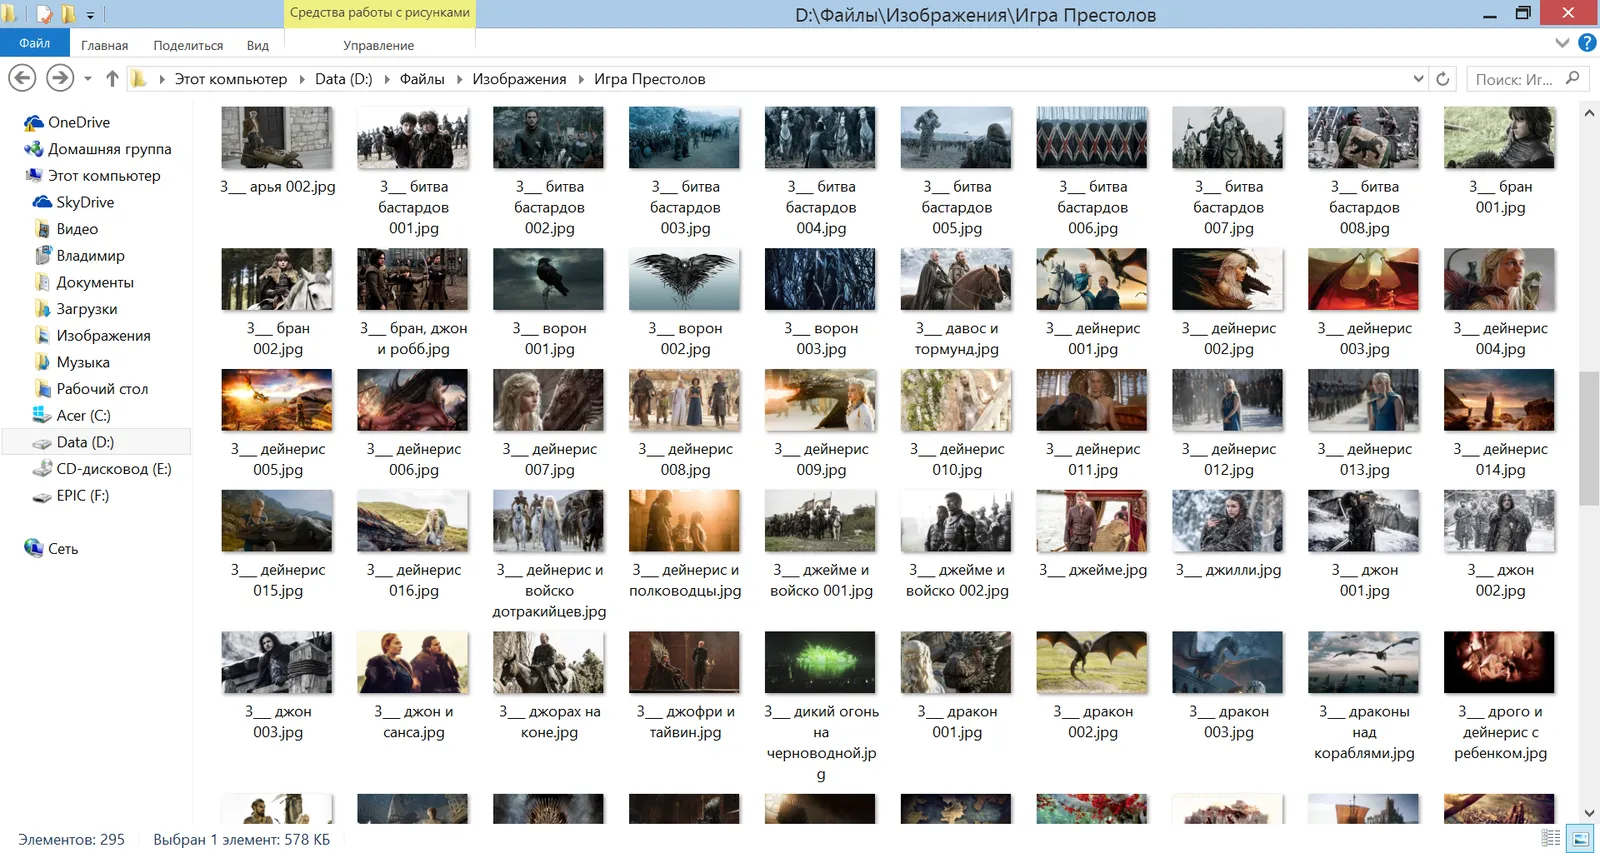Expand the breadcrumb arrow after Этот компьютер
The width and height of the screenshot is (1600, 853).
(x=301, y=79)
